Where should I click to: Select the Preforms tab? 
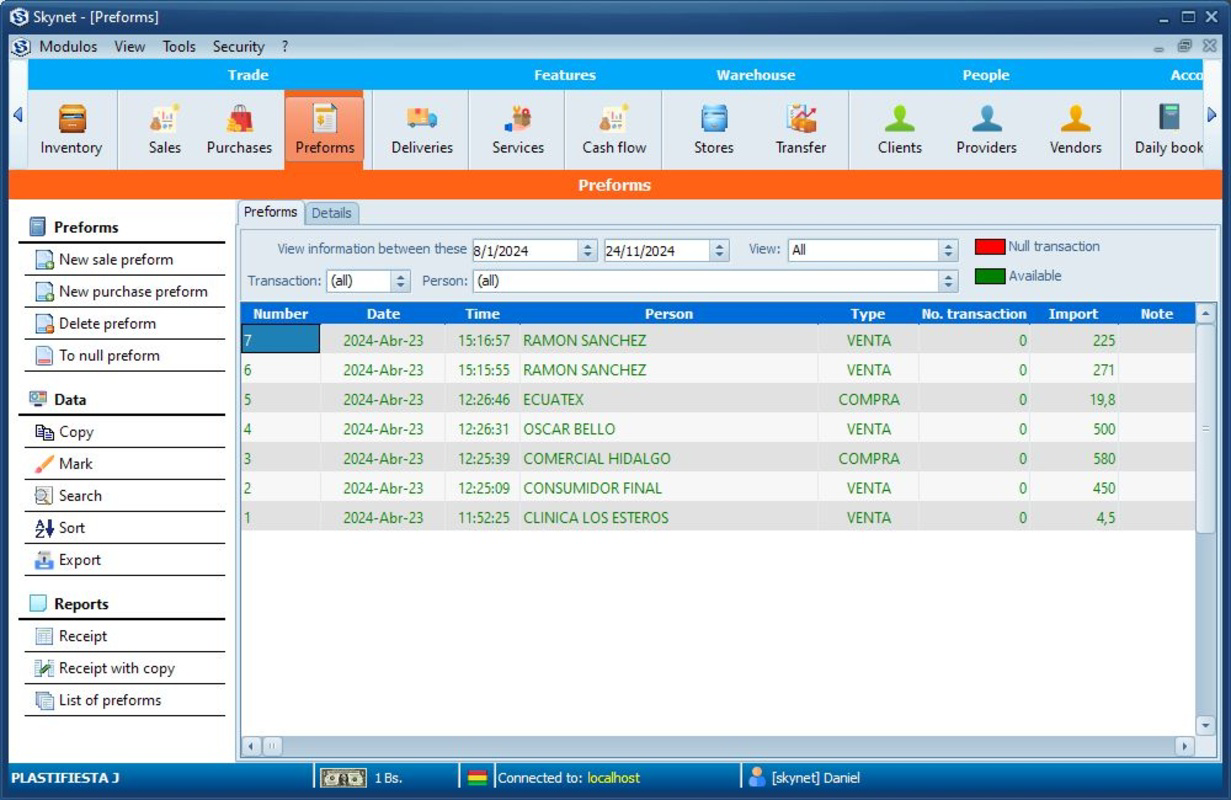point(271,212)
